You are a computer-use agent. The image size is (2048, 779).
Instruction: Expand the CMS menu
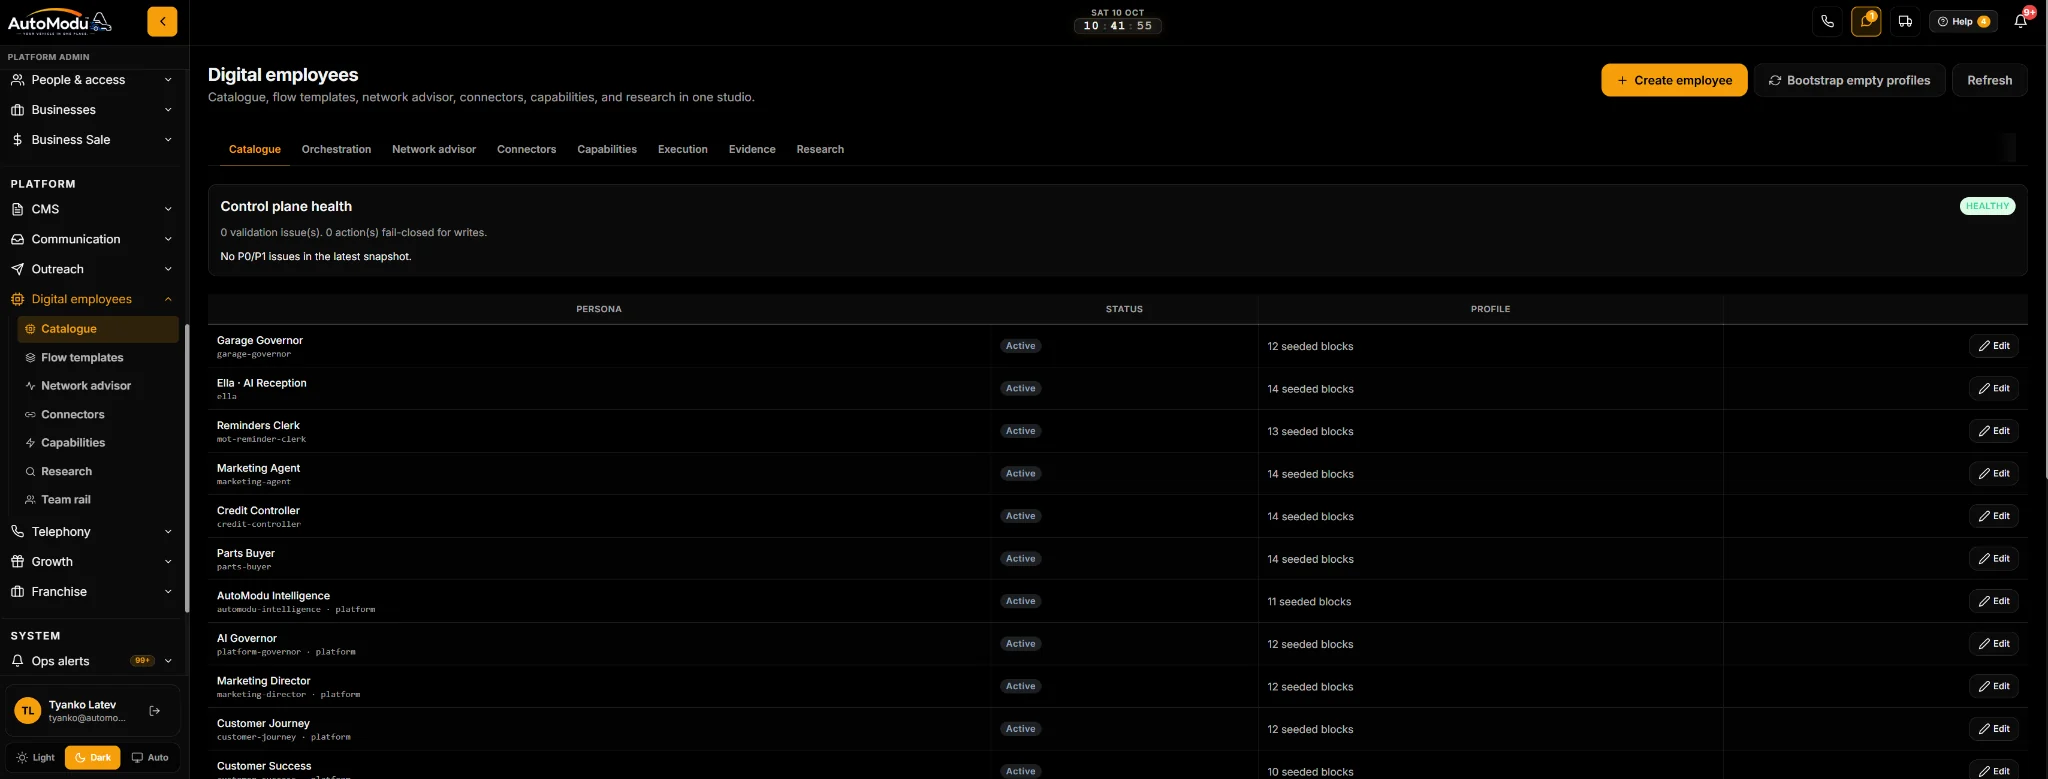tap(92, 209)
